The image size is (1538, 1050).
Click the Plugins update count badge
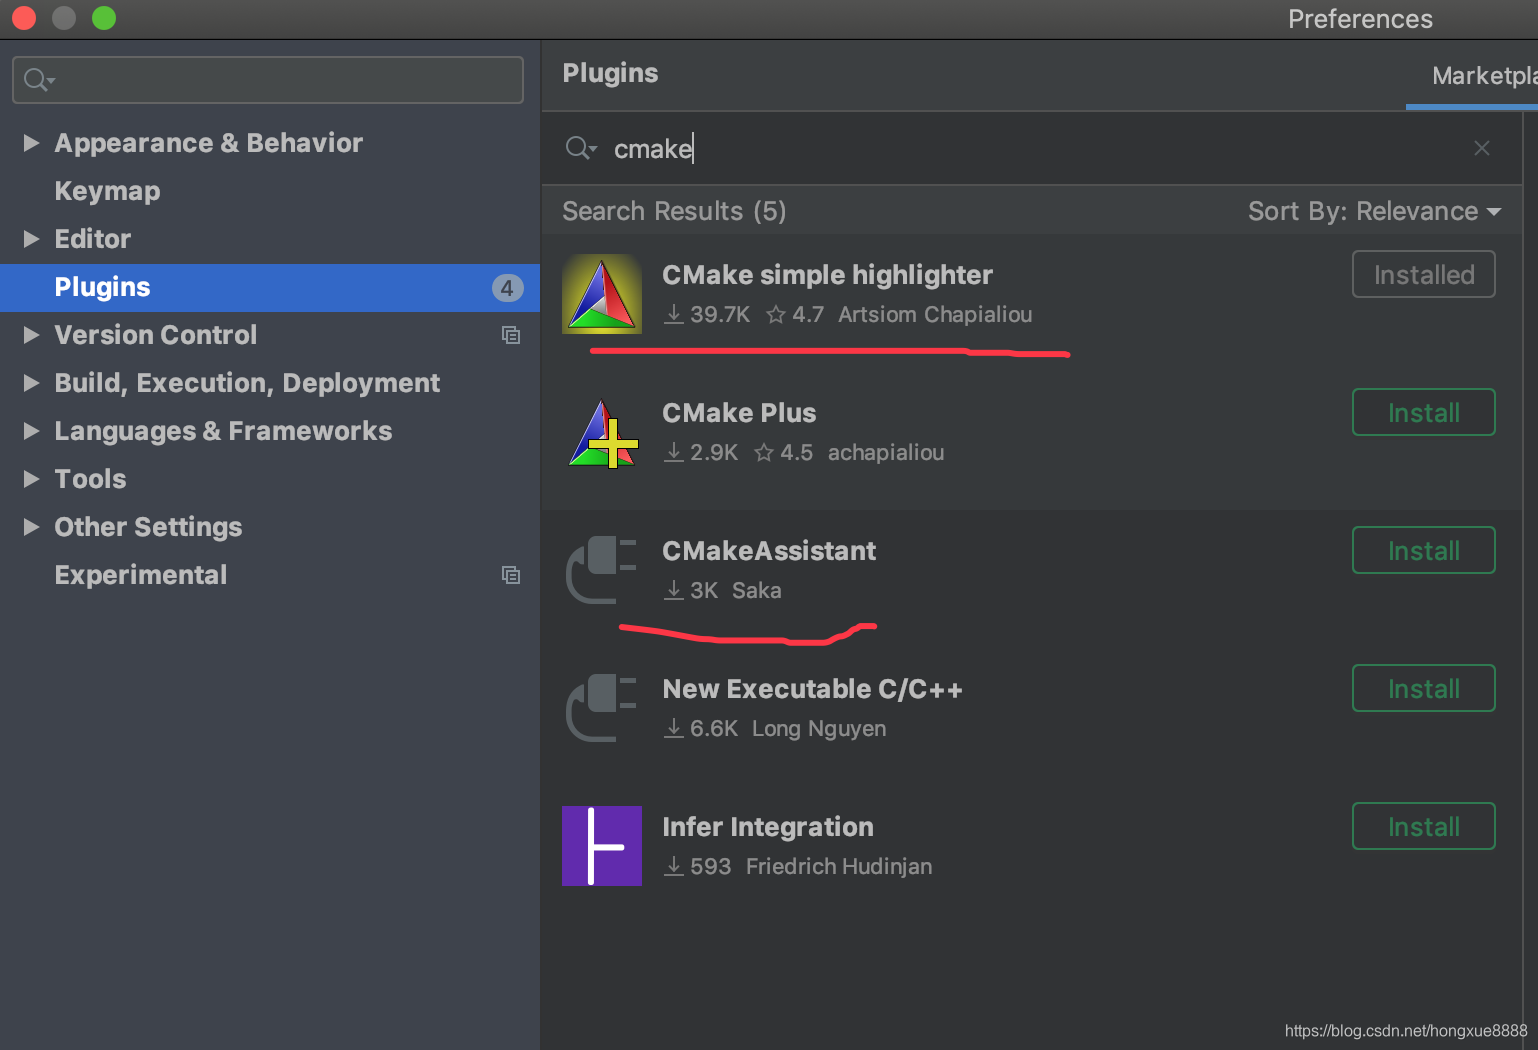coord(508,288)
